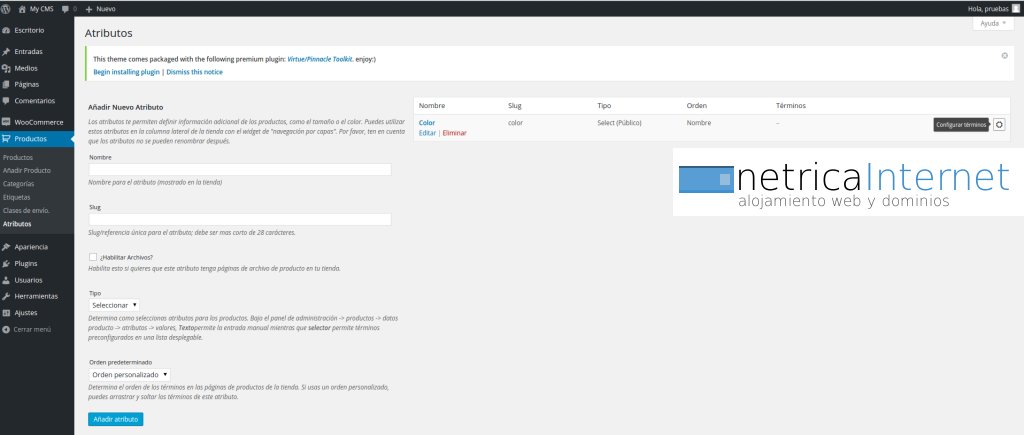Open the Orden predeterminado dropdown

pyautogui.click(x=129, y=374)
